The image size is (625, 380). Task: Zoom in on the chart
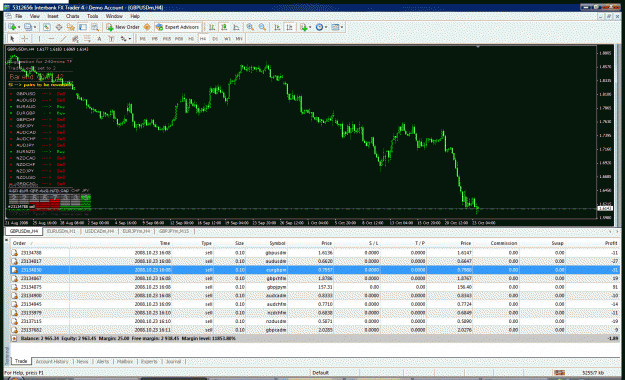click(x=250, y=27)
